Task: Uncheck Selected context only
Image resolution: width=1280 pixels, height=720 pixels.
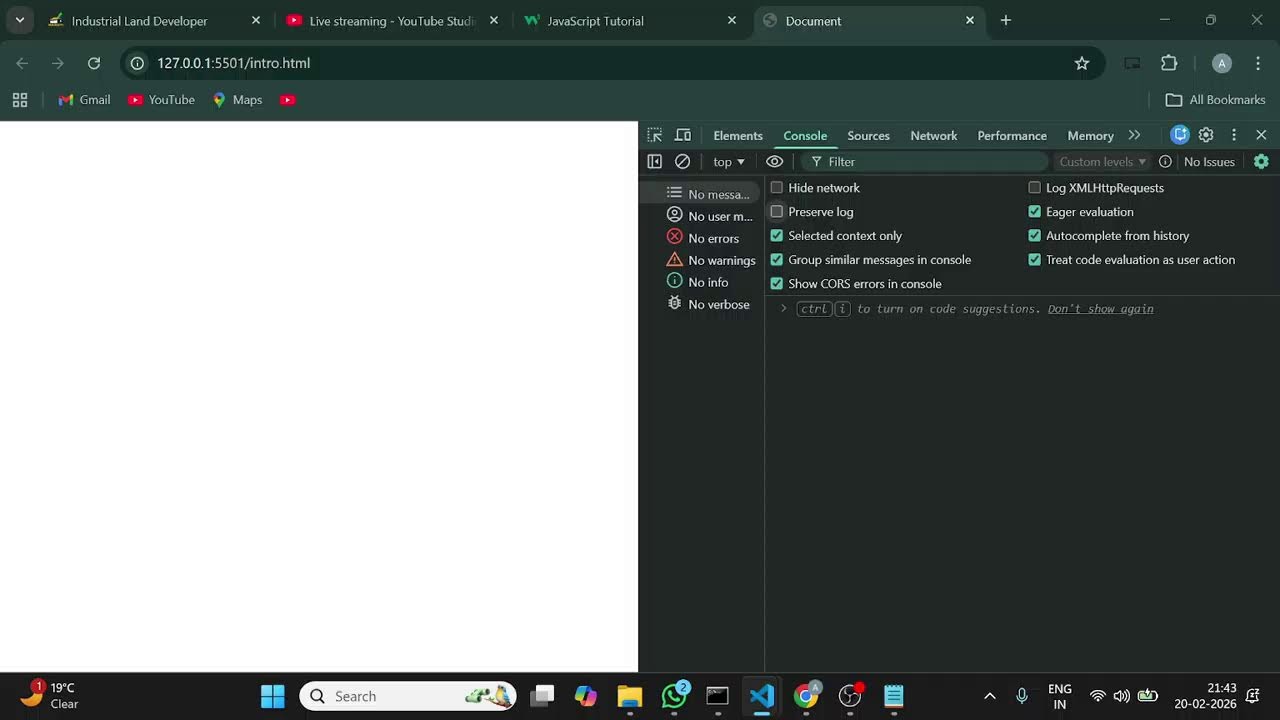Action: 777,235
